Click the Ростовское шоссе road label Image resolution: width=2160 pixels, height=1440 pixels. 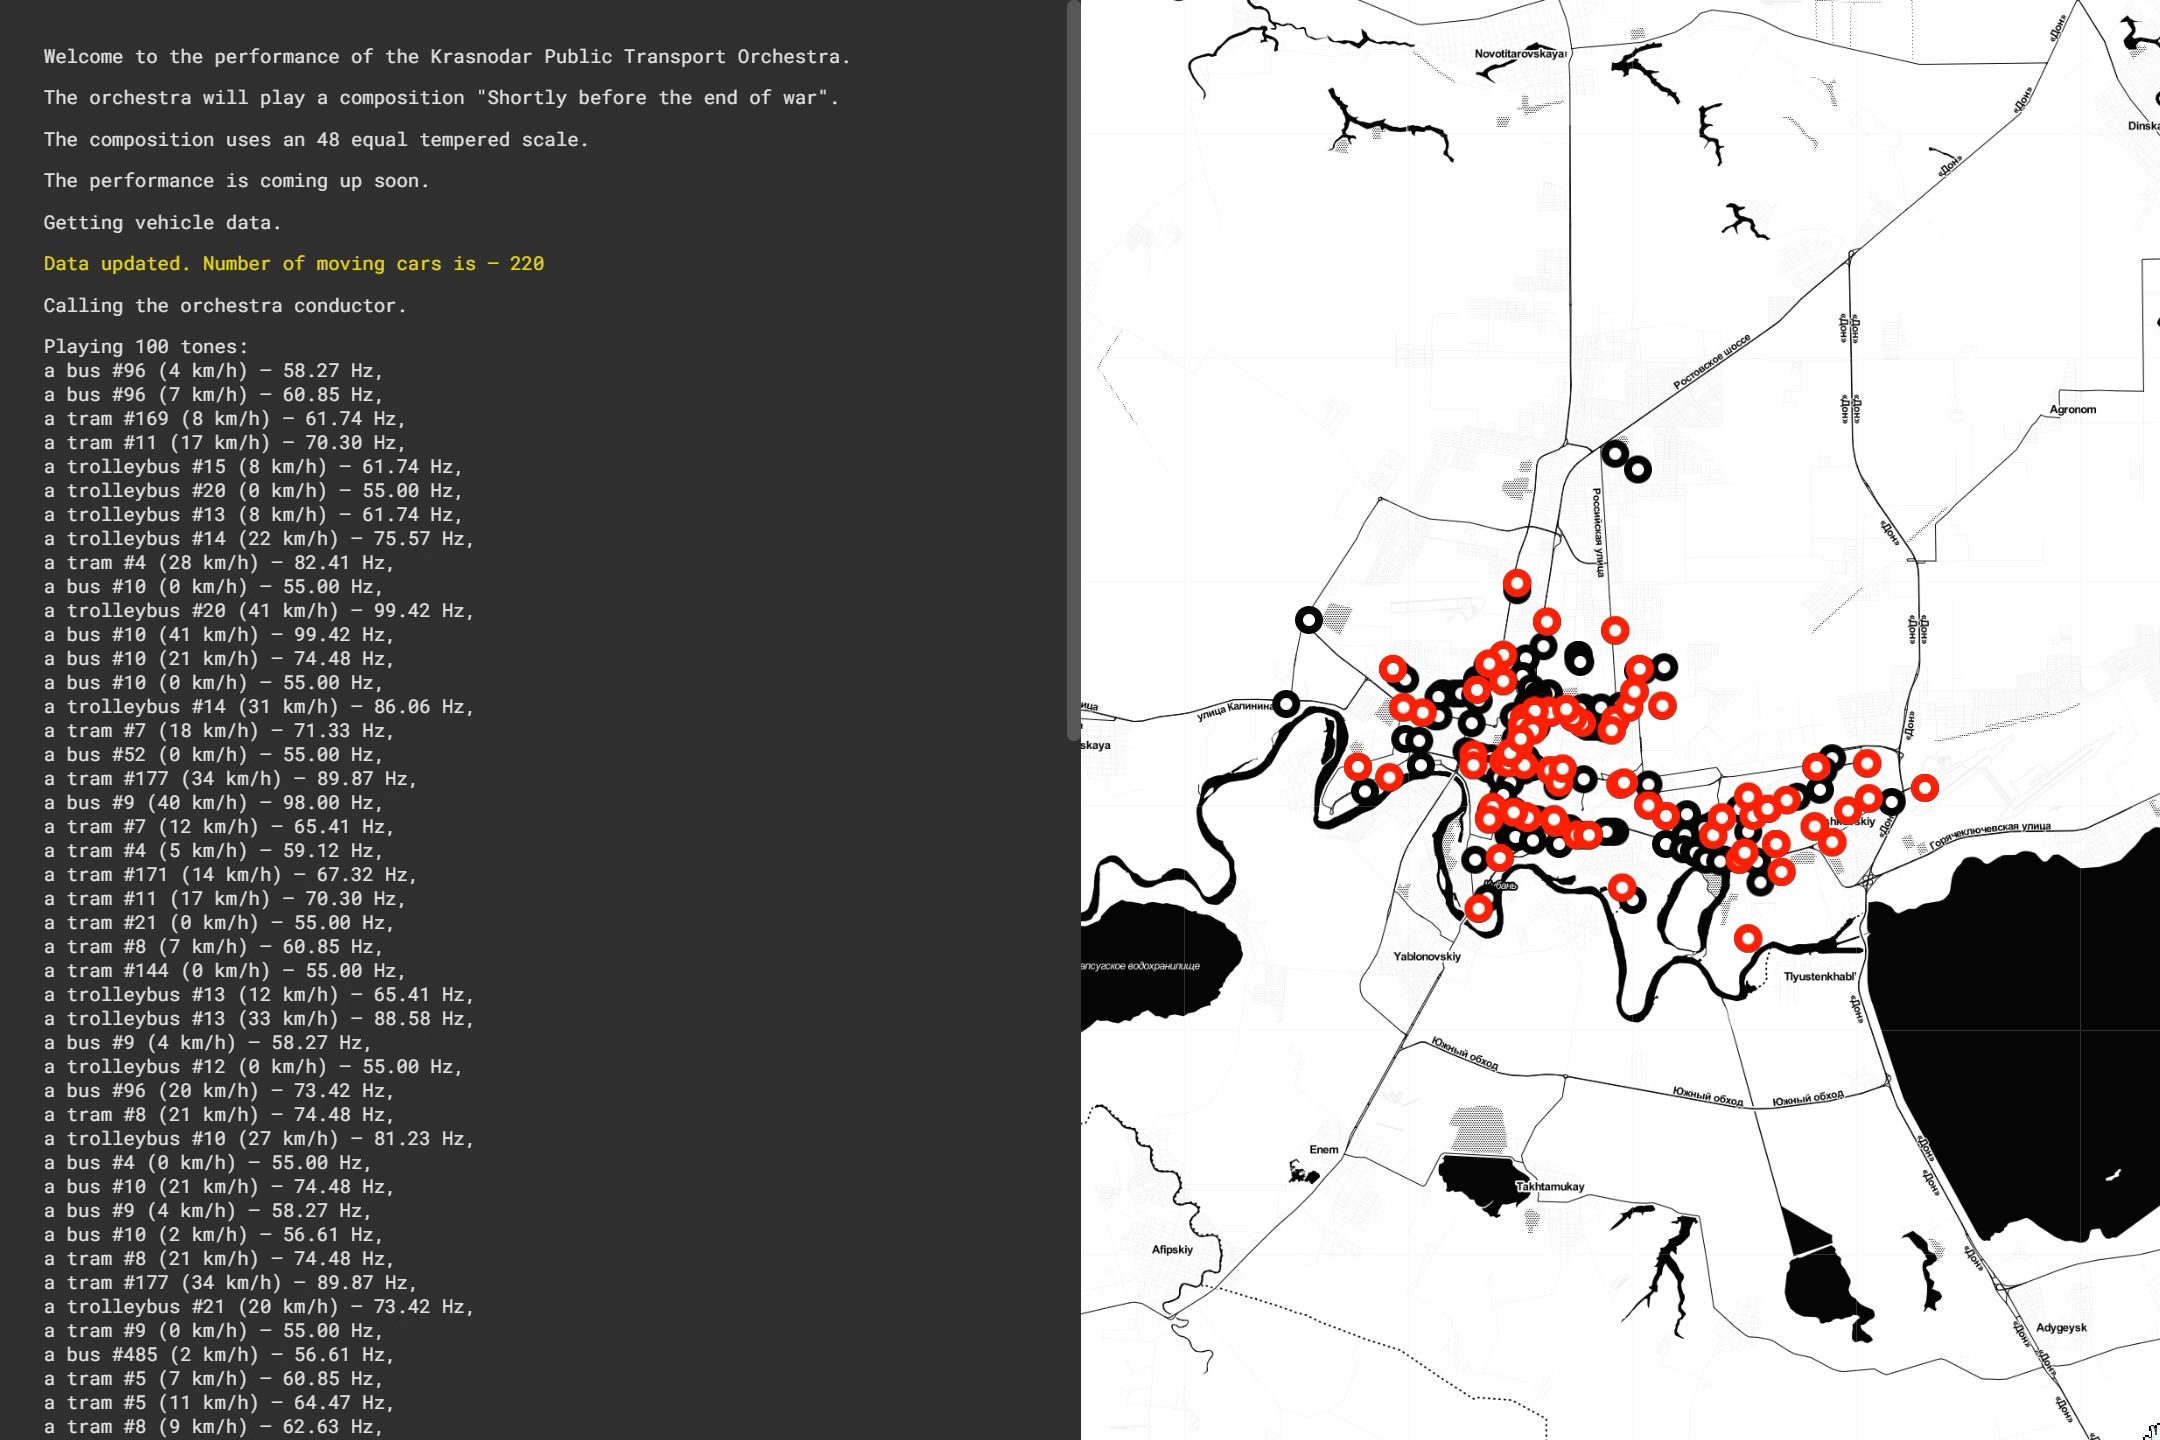pos(1712,362)
